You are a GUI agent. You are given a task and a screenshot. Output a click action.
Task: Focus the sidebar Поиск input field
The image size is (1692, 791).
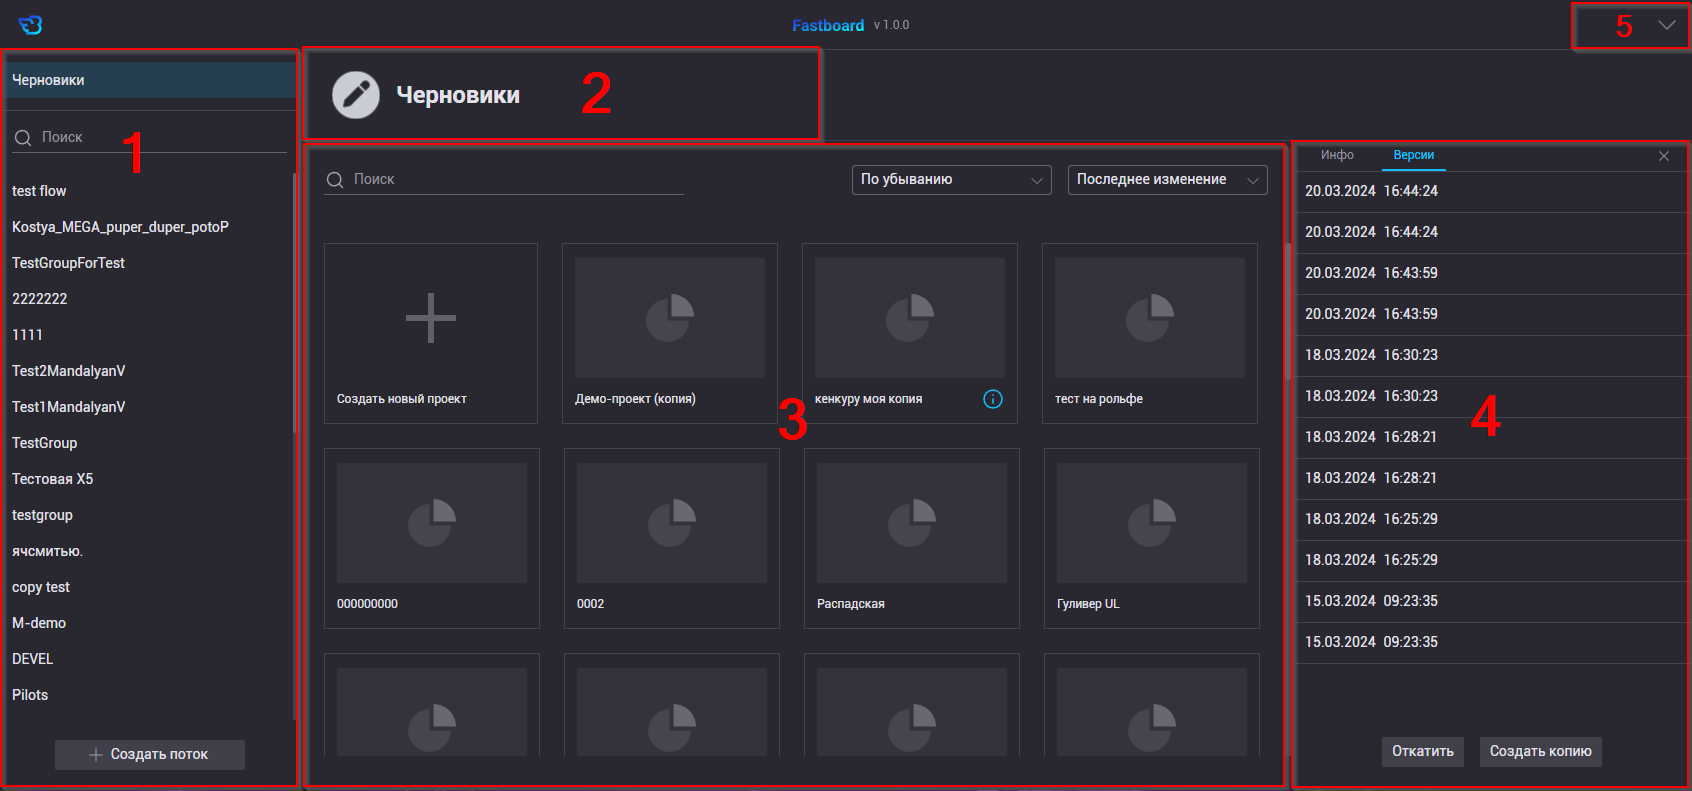[150, 138]
